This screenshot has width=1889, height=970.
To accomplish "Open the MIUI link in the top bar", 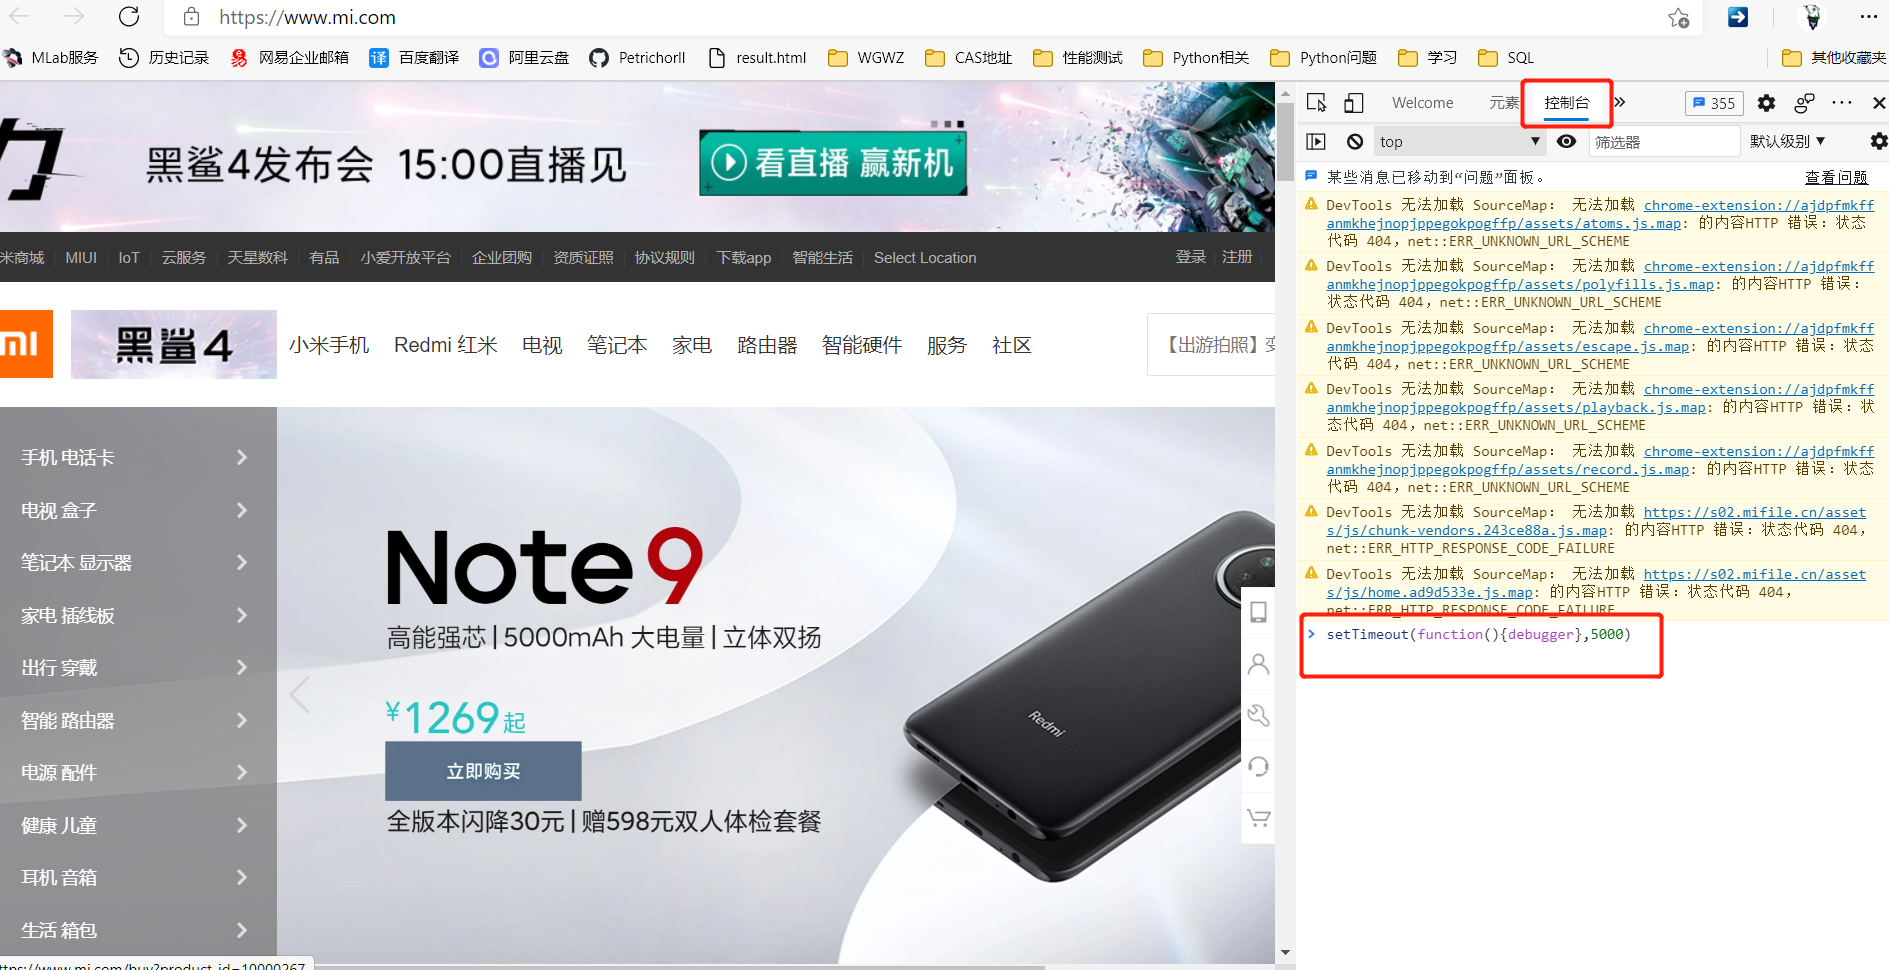I will 81,258.
